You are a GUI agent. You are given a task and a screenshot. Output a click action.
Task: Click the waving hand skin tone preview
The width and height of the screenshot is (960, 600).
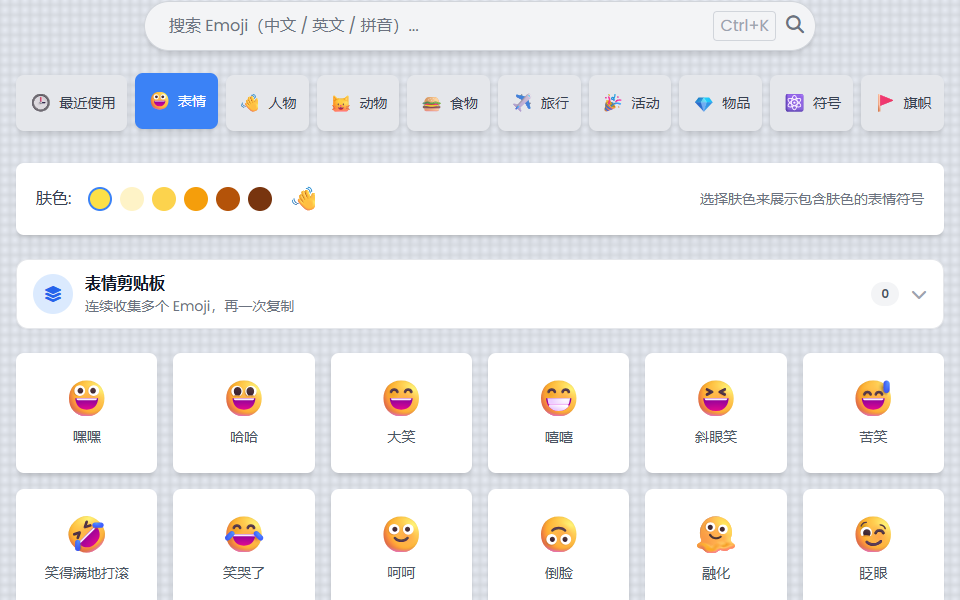[304, 199]
